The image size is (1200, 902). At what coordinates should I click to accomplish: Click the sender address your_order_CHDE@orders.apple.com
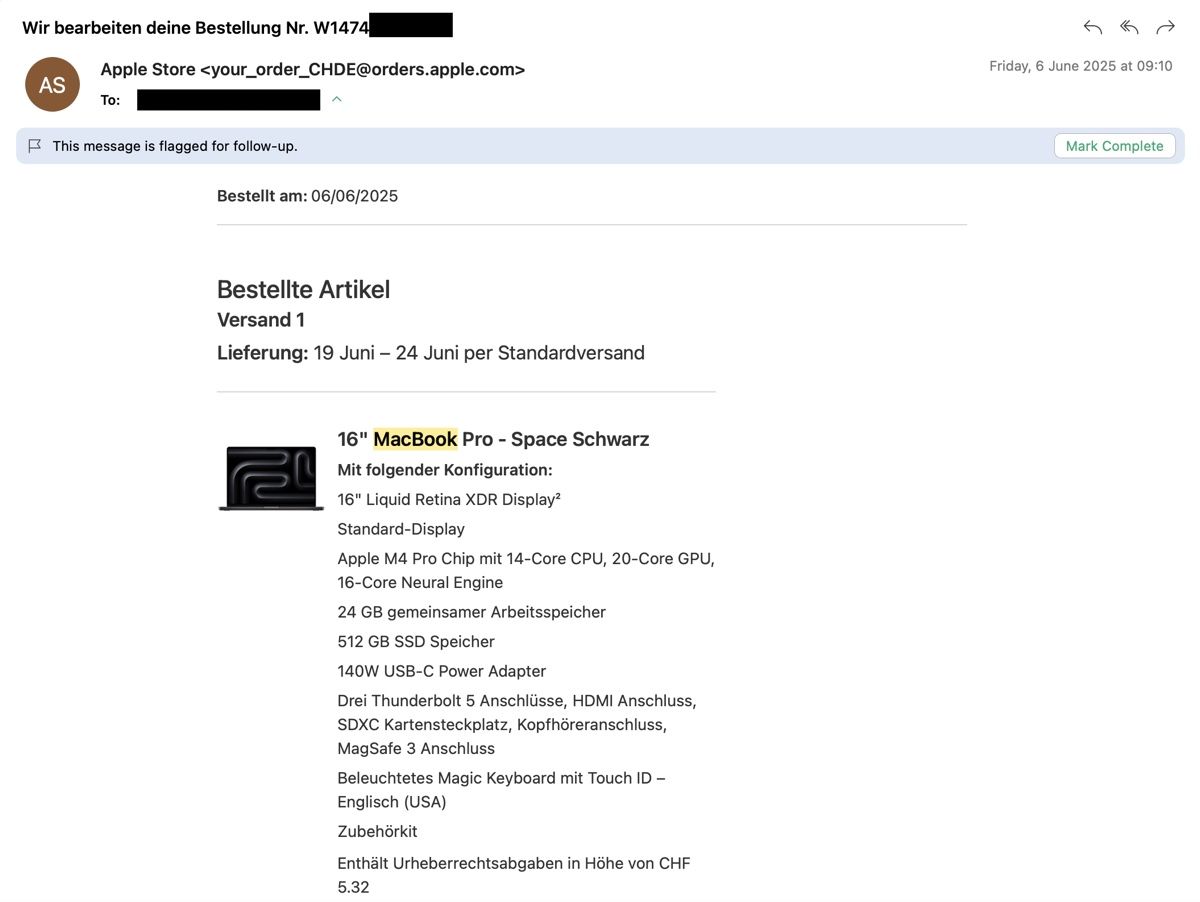362,70
